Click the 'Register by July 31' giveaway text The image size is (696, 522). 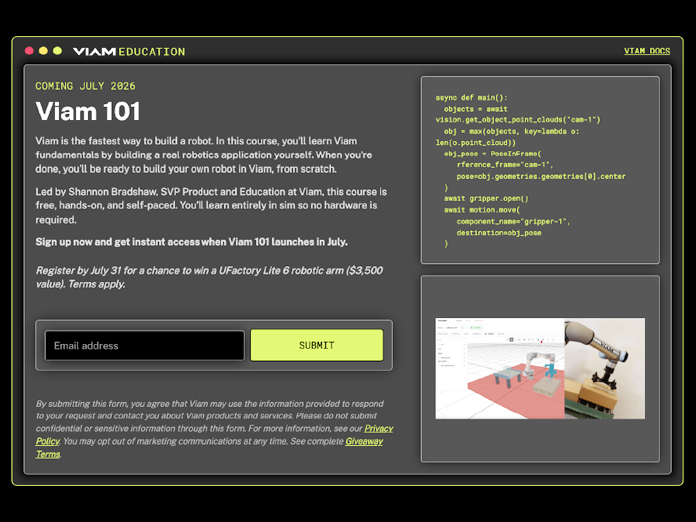point(209,277)
